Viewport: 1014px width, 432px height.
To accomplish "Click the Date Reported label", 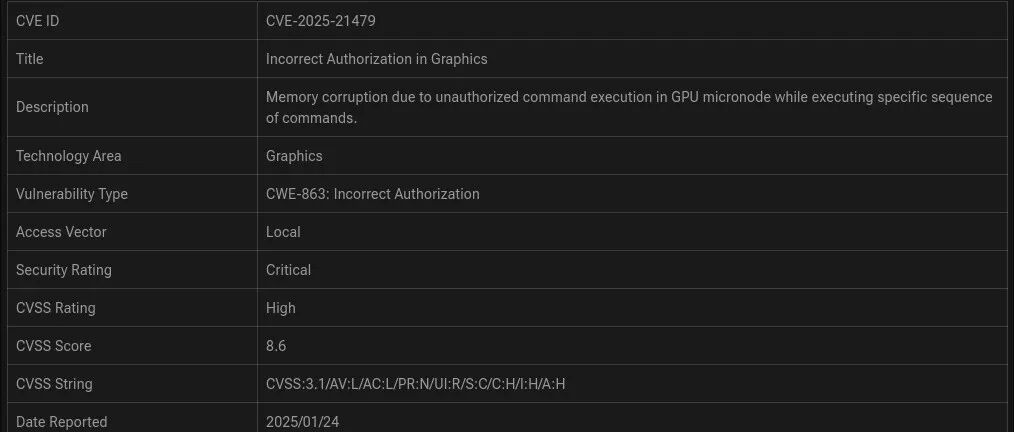I will [61, 422].
